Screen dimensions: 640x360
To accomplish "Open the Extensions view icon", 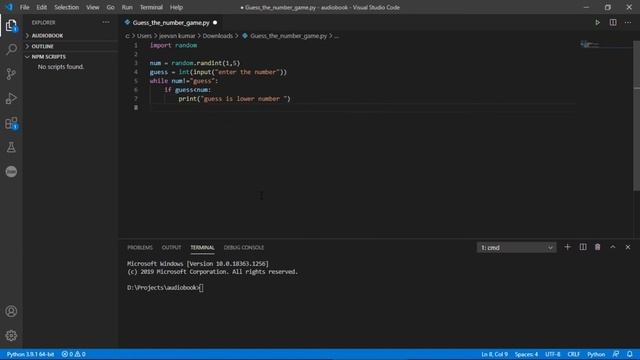I will [11, 123].
